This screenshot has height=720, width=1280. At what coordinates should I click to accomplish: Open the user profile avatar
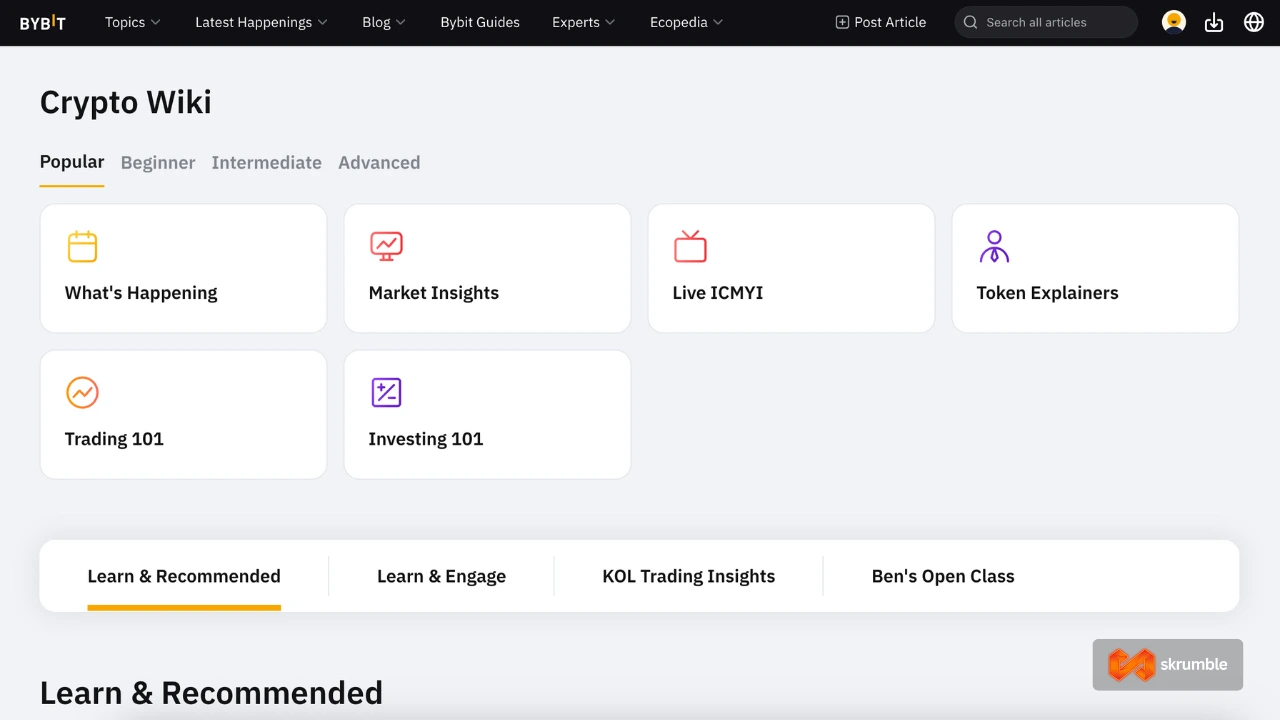coord(1174,22)
